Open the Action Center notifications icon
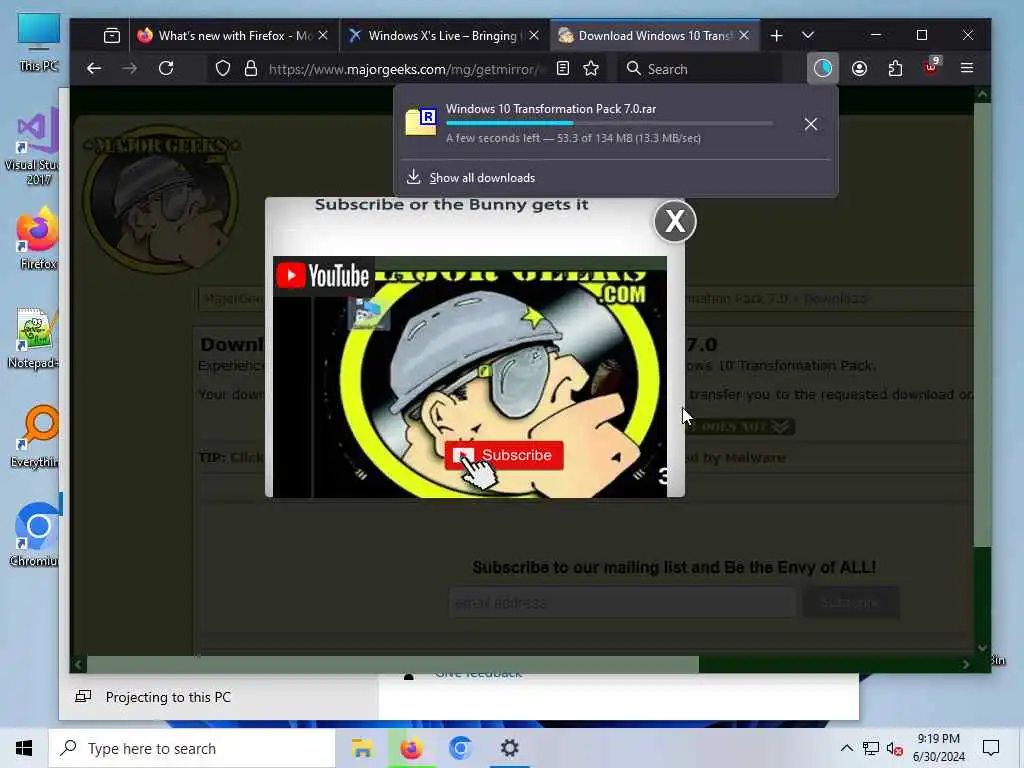The width and height of the screenshot is (1024, 768). pyautogui.click(x=991, y=748)
